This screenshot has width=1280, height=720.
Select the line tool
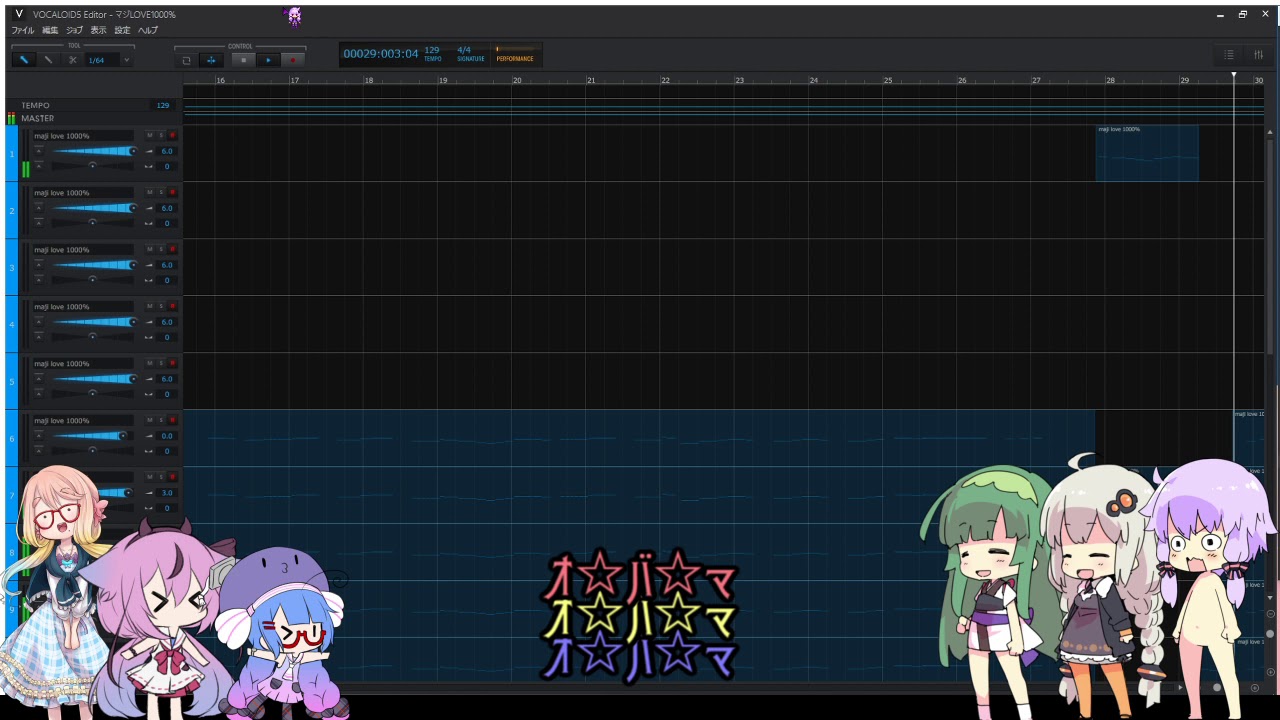(x=48, y=60)
